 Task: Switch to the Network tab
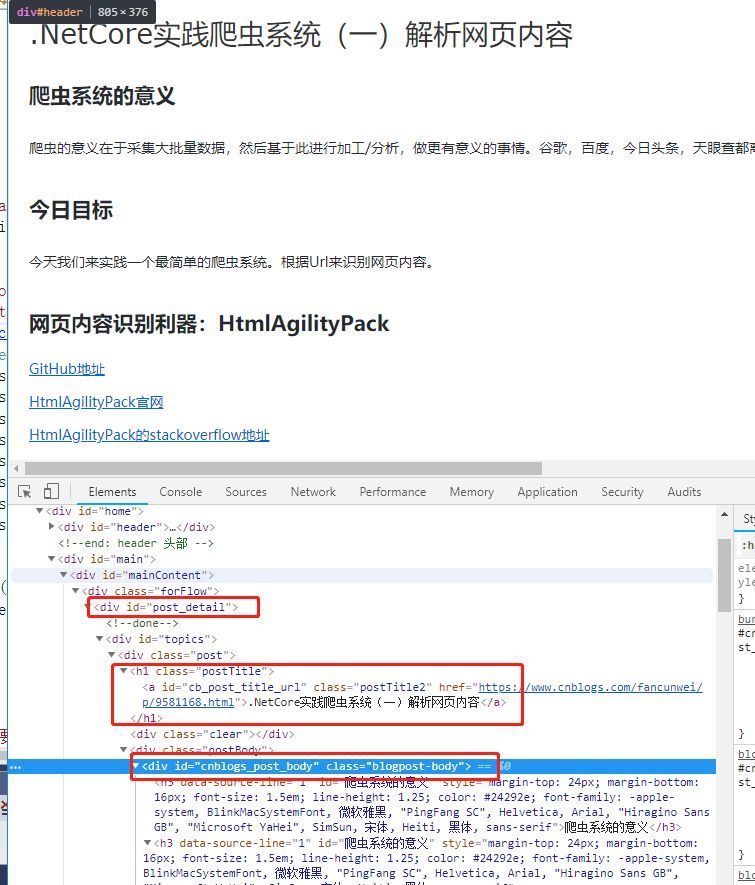point(313,492)
